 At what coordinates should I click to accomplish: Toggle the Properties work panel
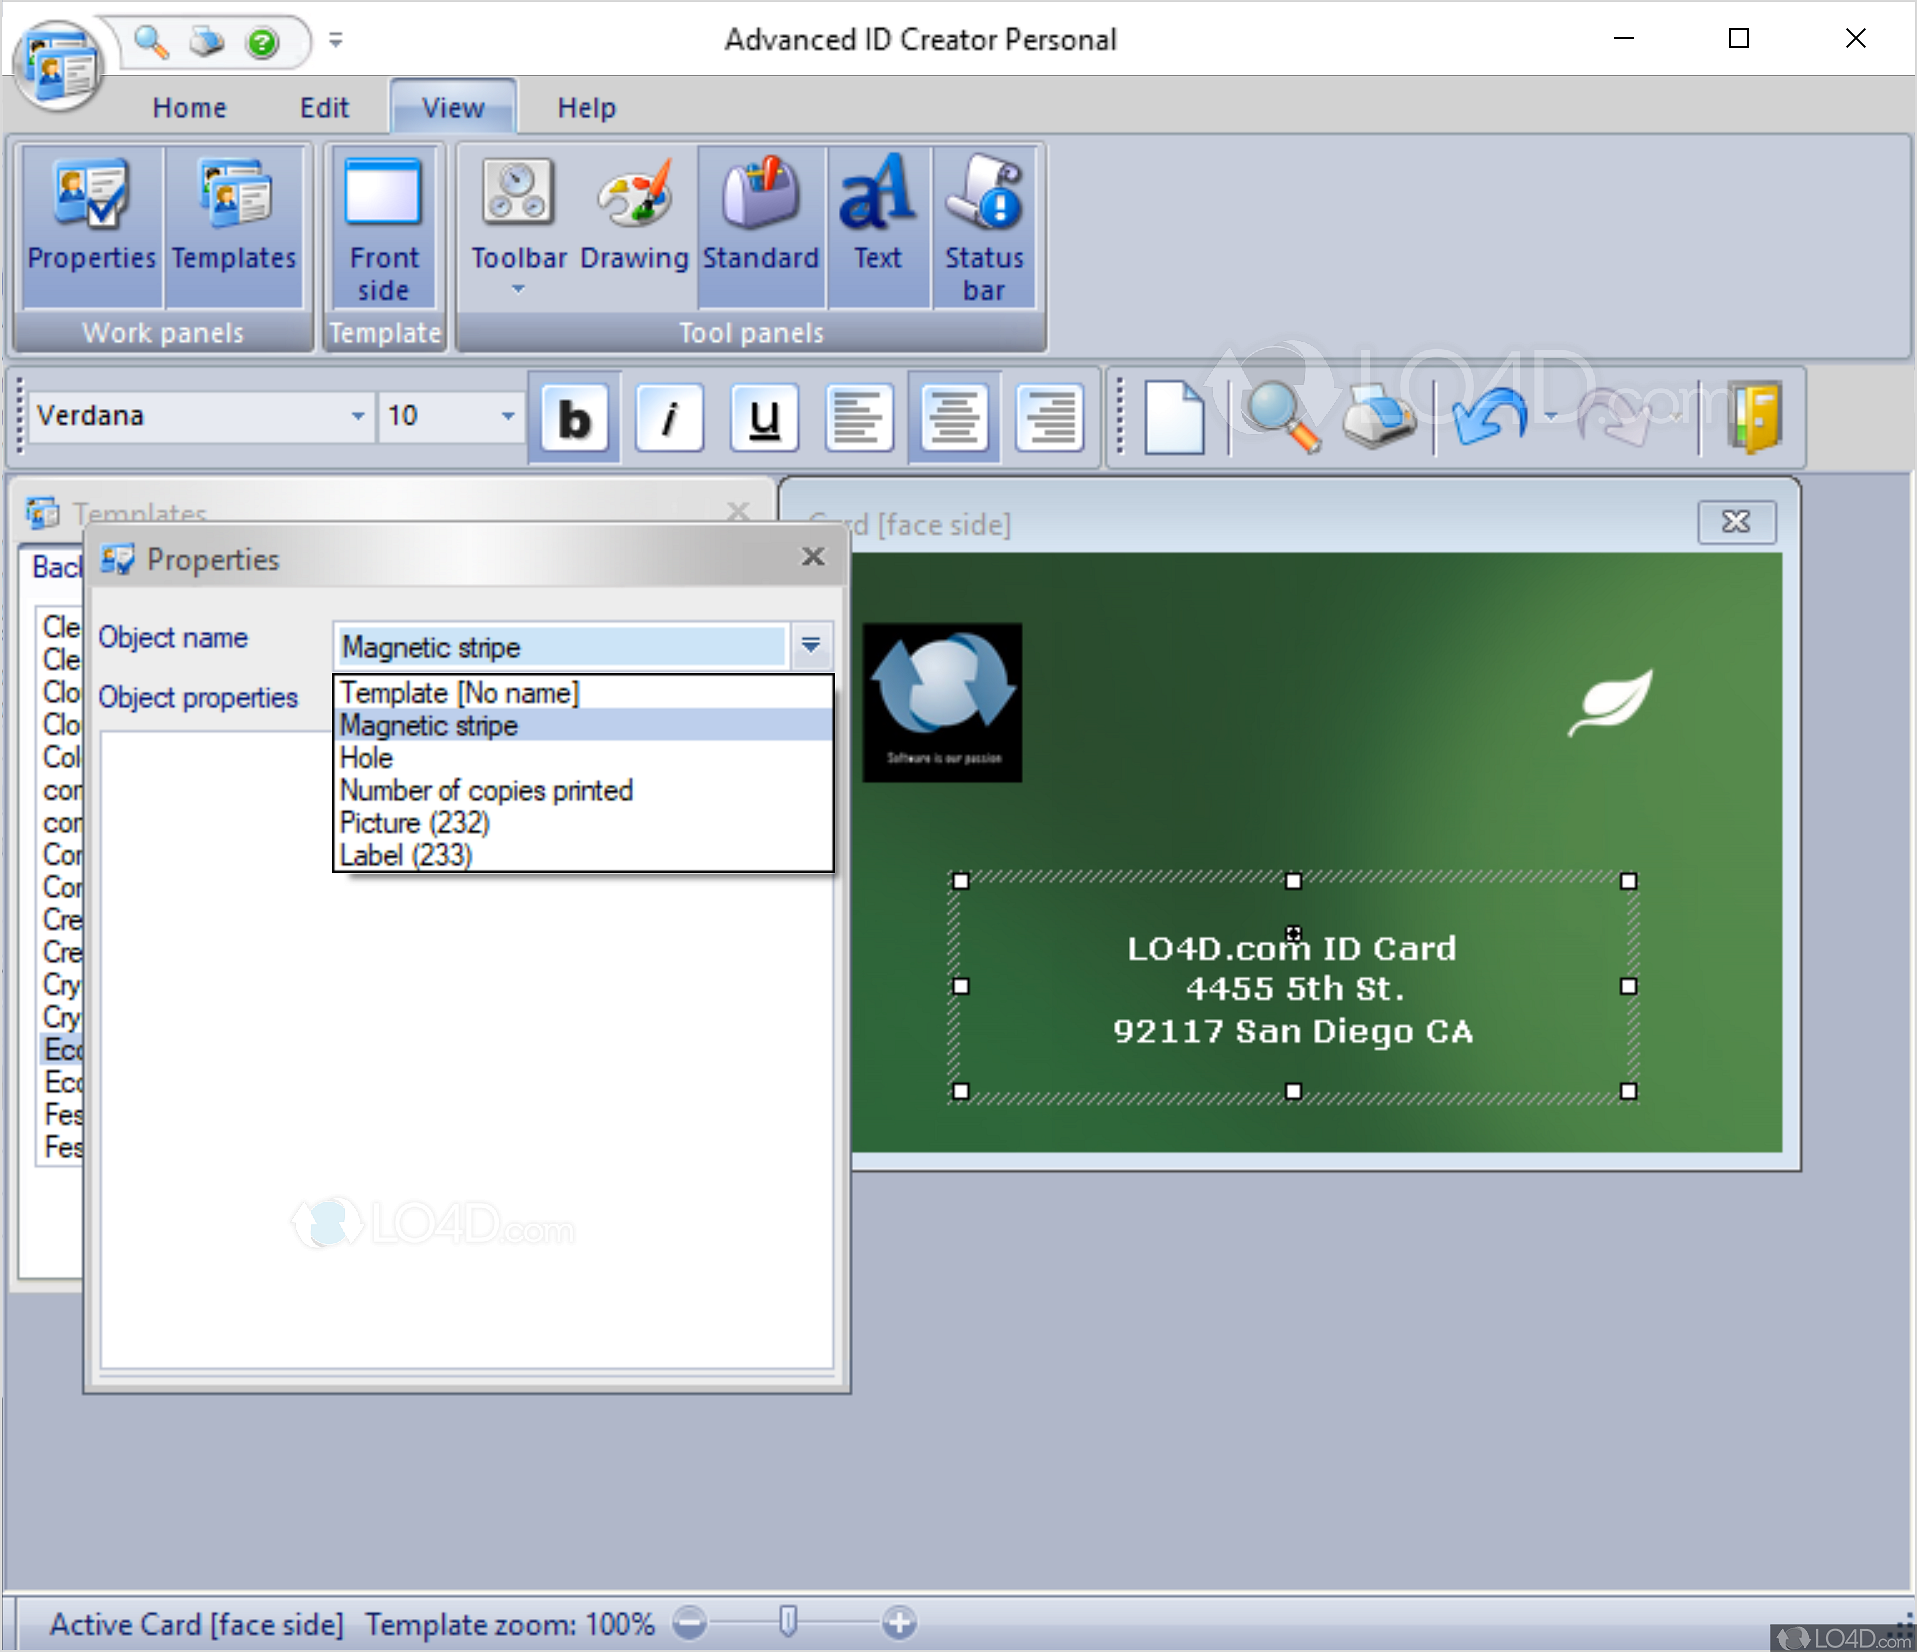pos(92,226)
